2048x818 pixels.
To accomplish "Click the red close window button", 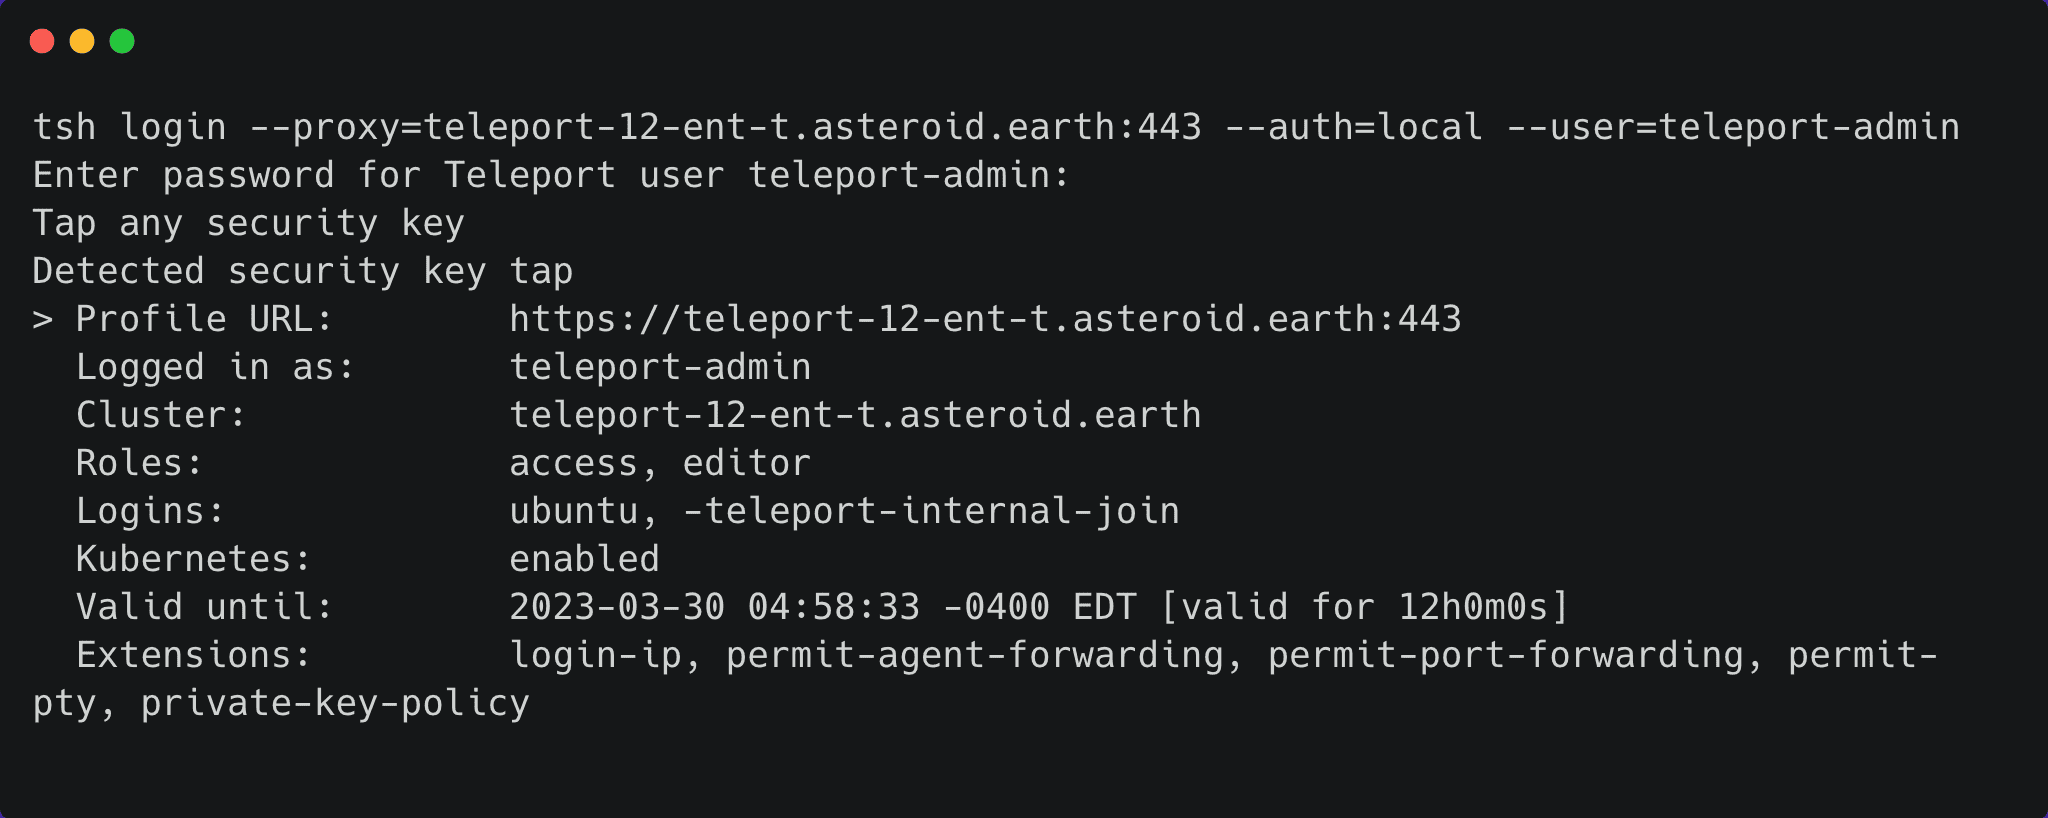I will point(42,41).
